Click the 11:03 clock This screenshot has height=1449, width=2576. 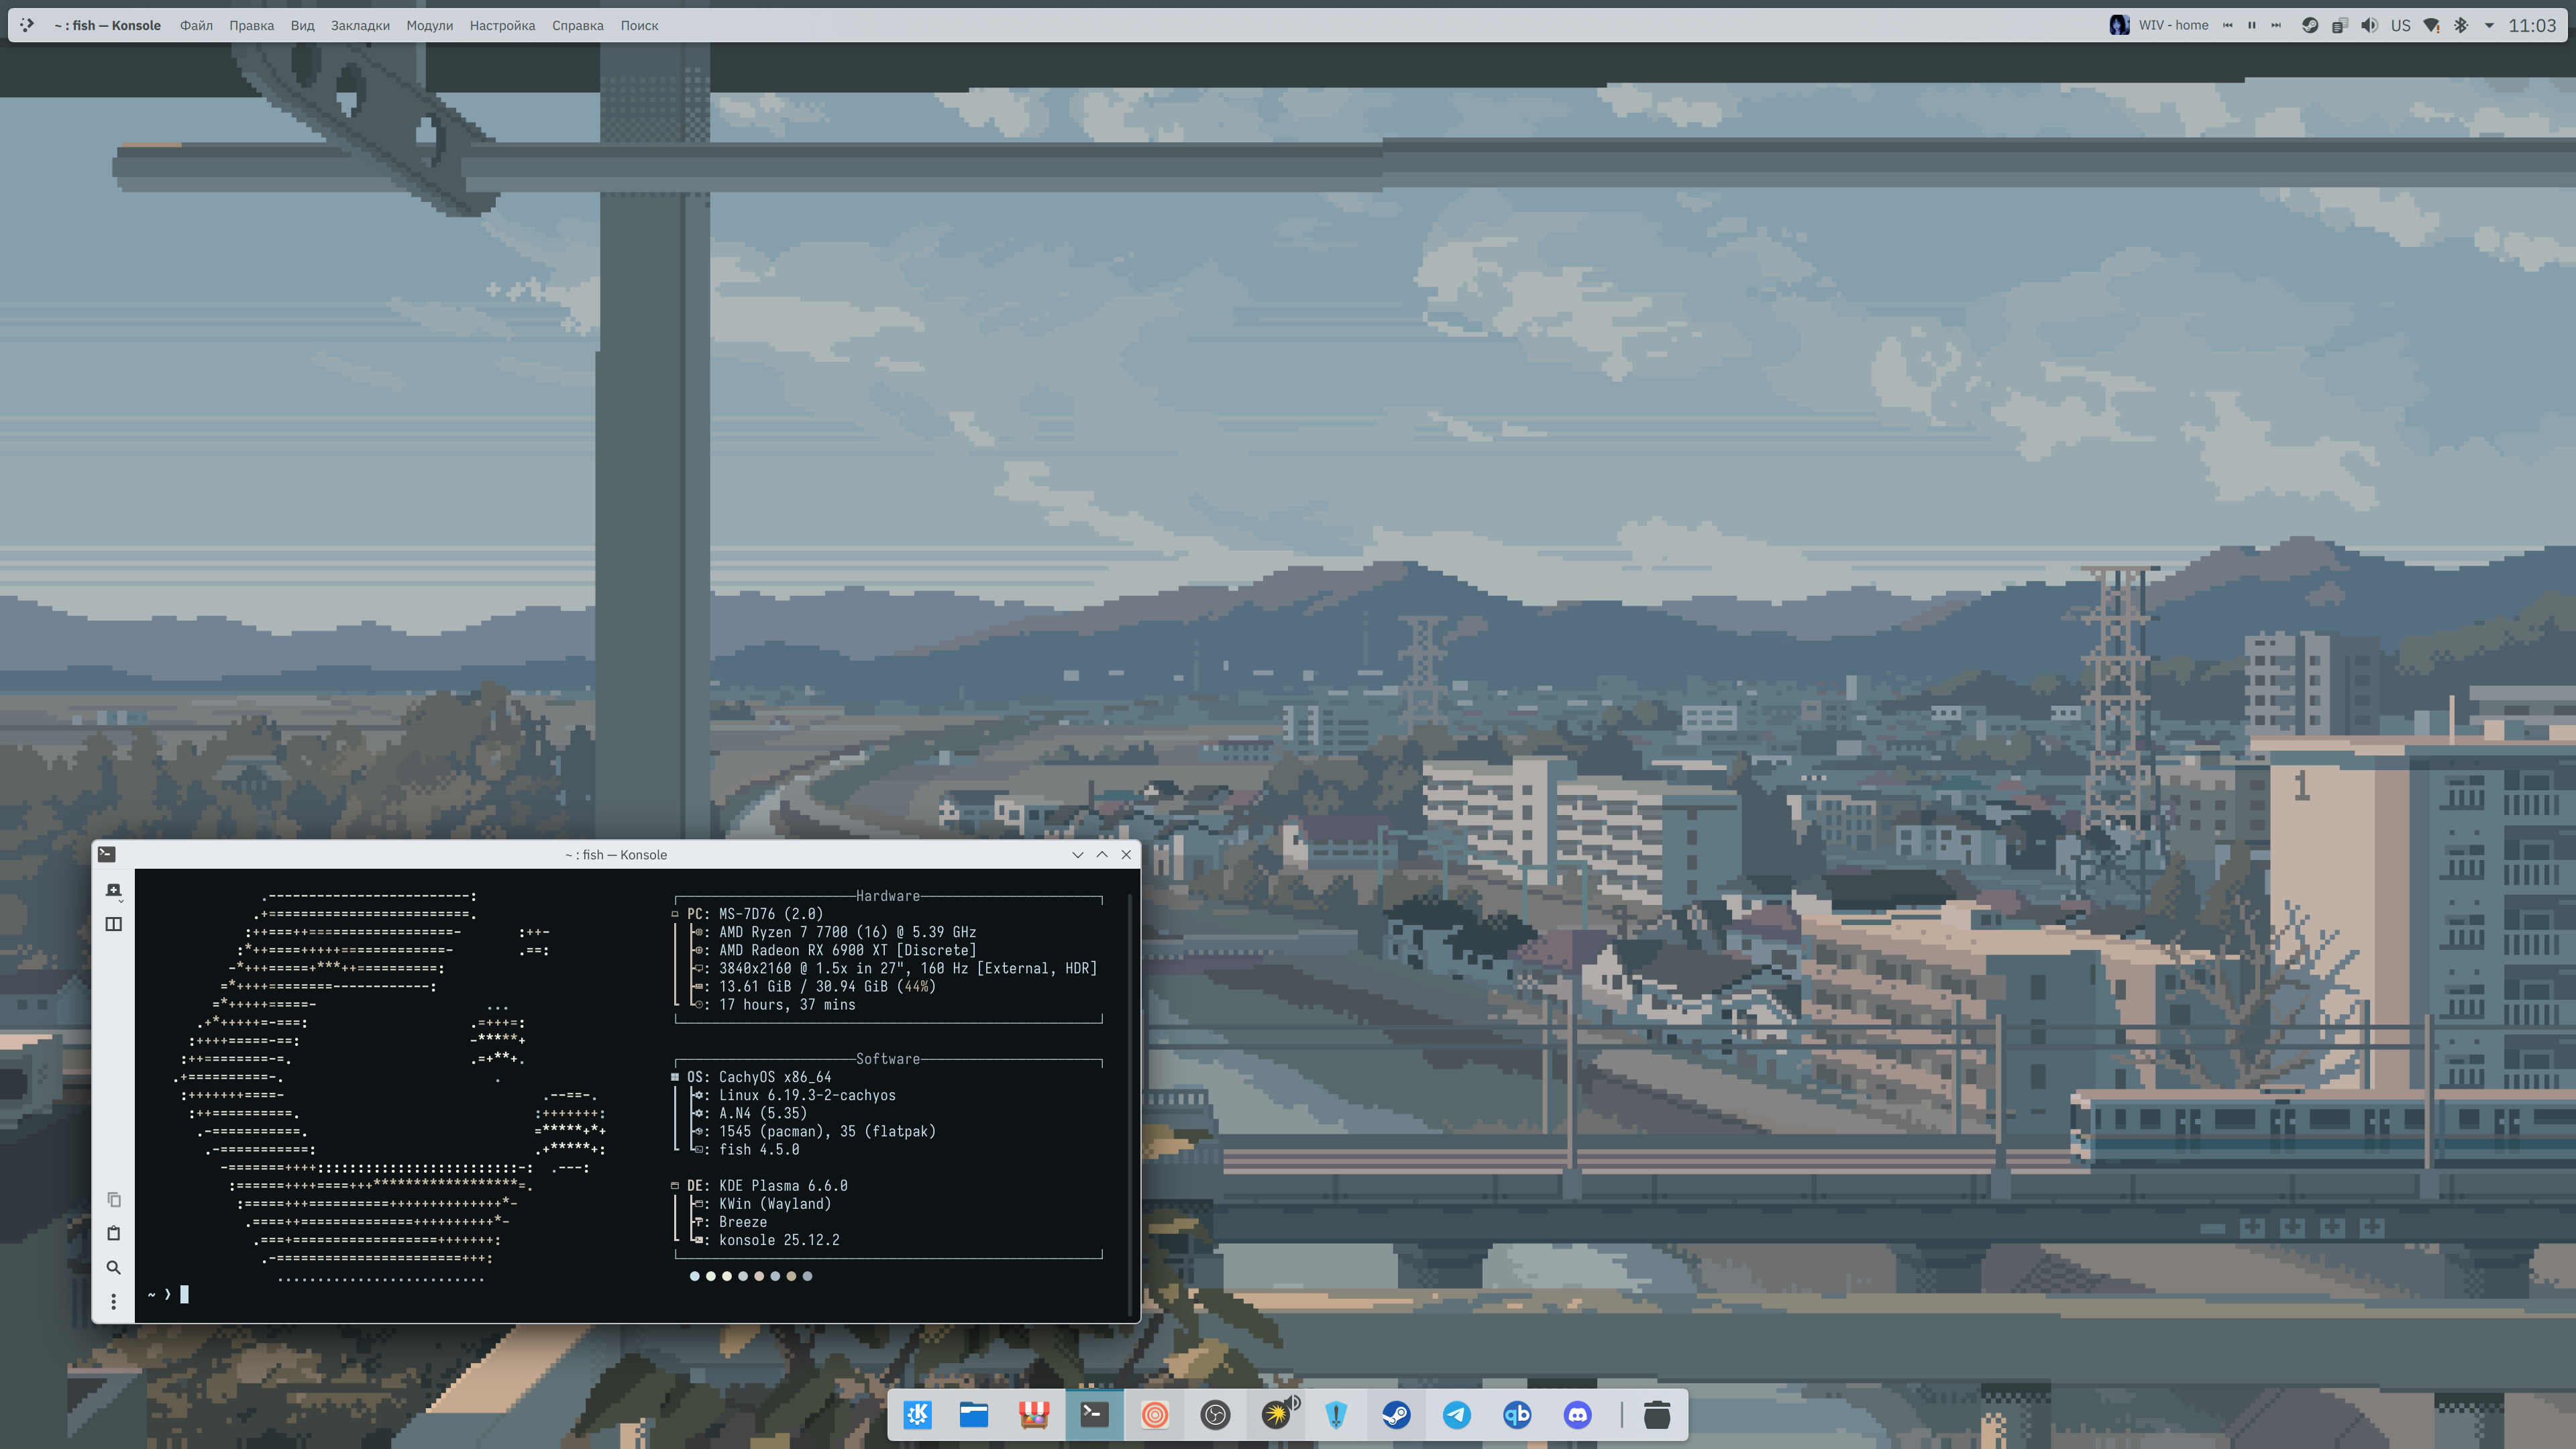coord(2531,25)
